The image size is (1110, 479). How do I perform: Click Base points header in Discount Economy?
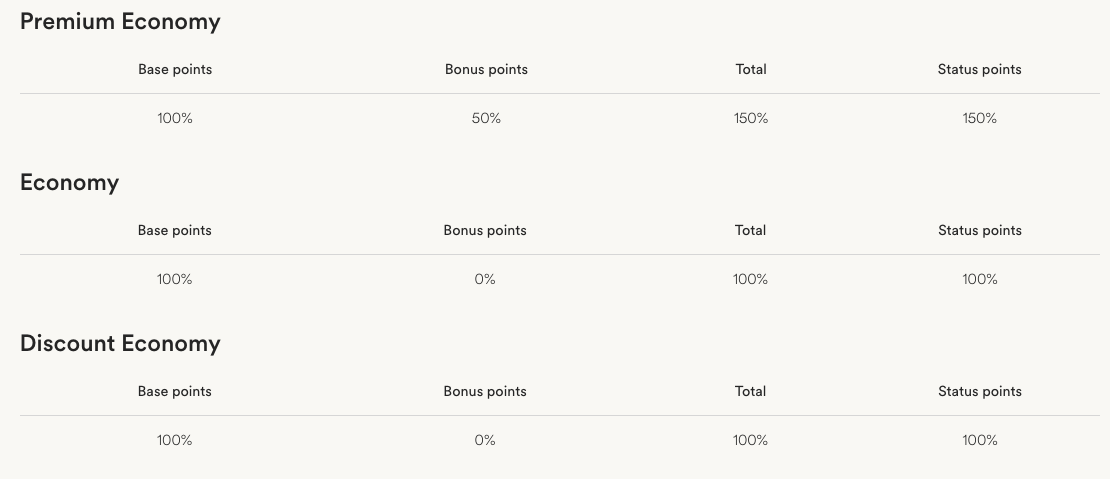175,392
